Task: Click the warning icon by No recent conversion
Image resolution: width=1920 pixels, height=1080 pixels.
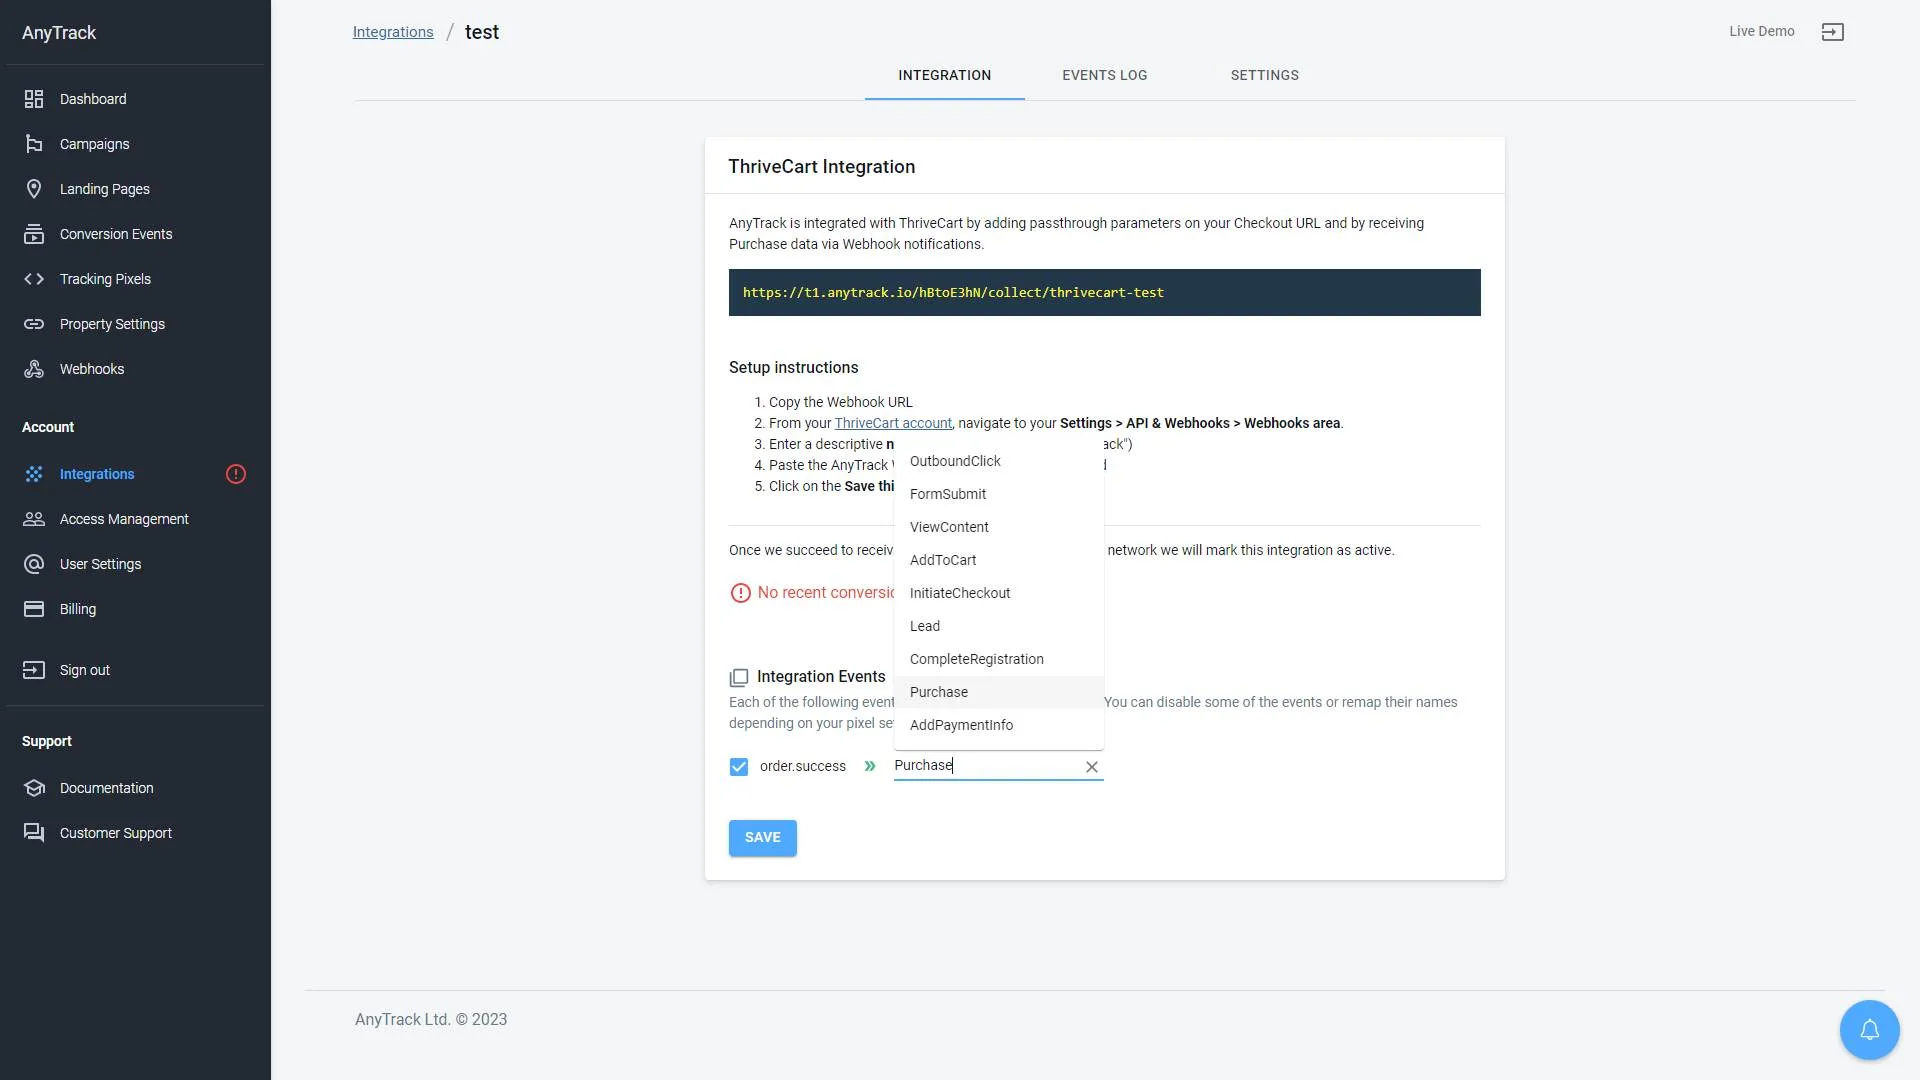Action: (740, 593)
